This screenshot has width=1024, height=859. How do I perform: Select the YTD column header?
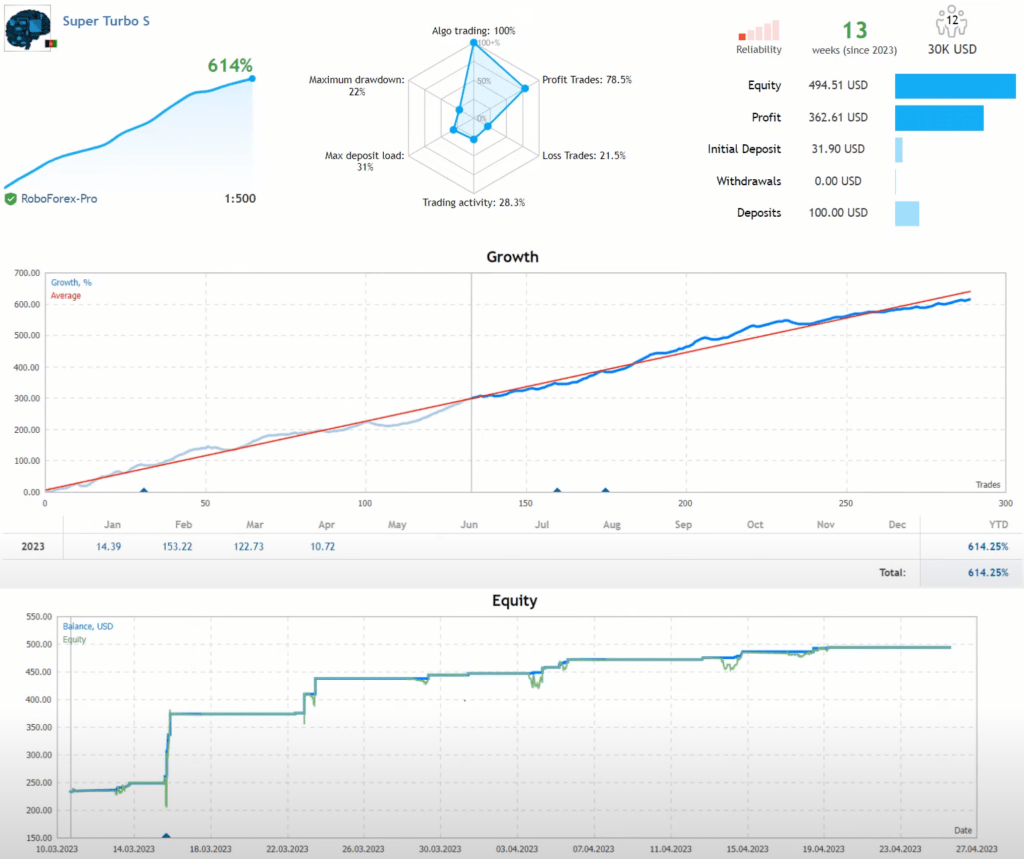point(998,524)
